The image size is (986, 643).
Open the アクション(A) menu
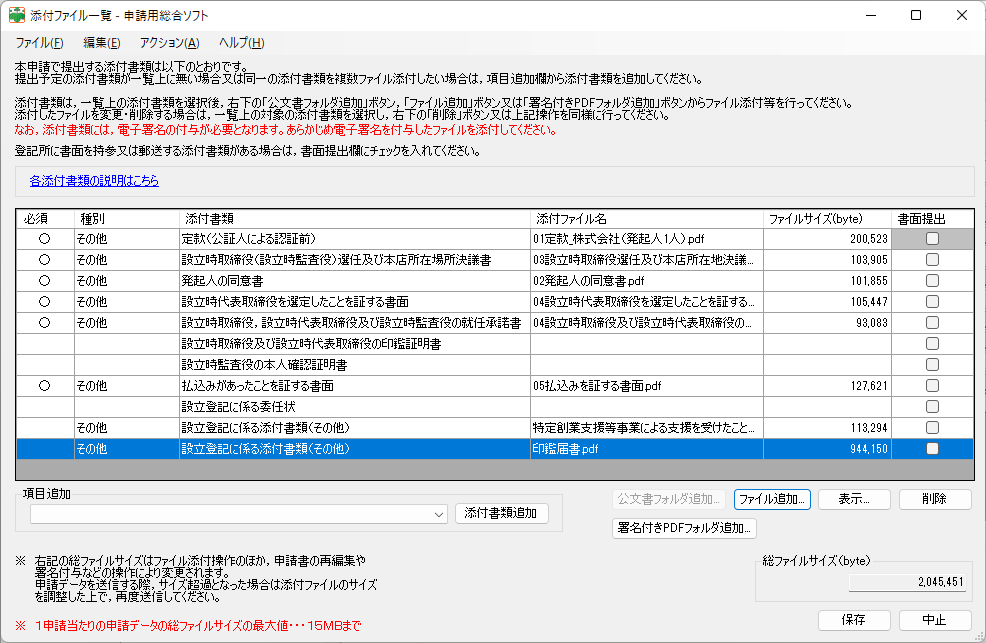click(169, 43)
